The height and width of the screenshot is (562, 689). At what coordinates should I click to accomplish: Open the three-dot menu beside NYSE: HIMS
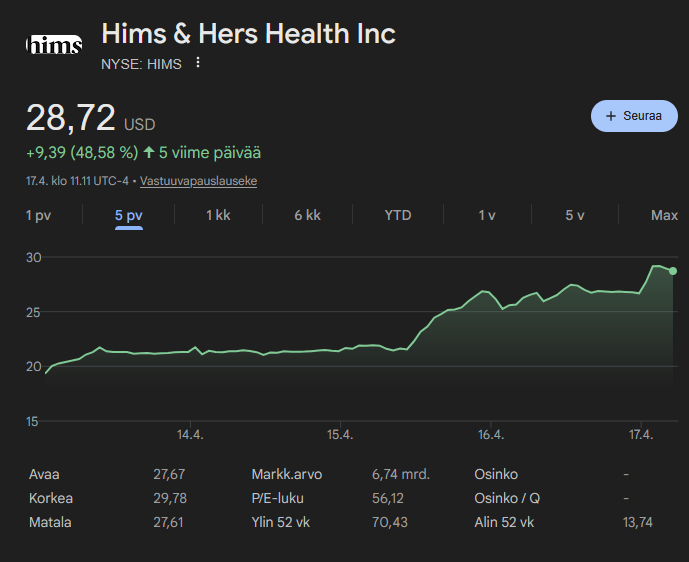pos(198,62)
